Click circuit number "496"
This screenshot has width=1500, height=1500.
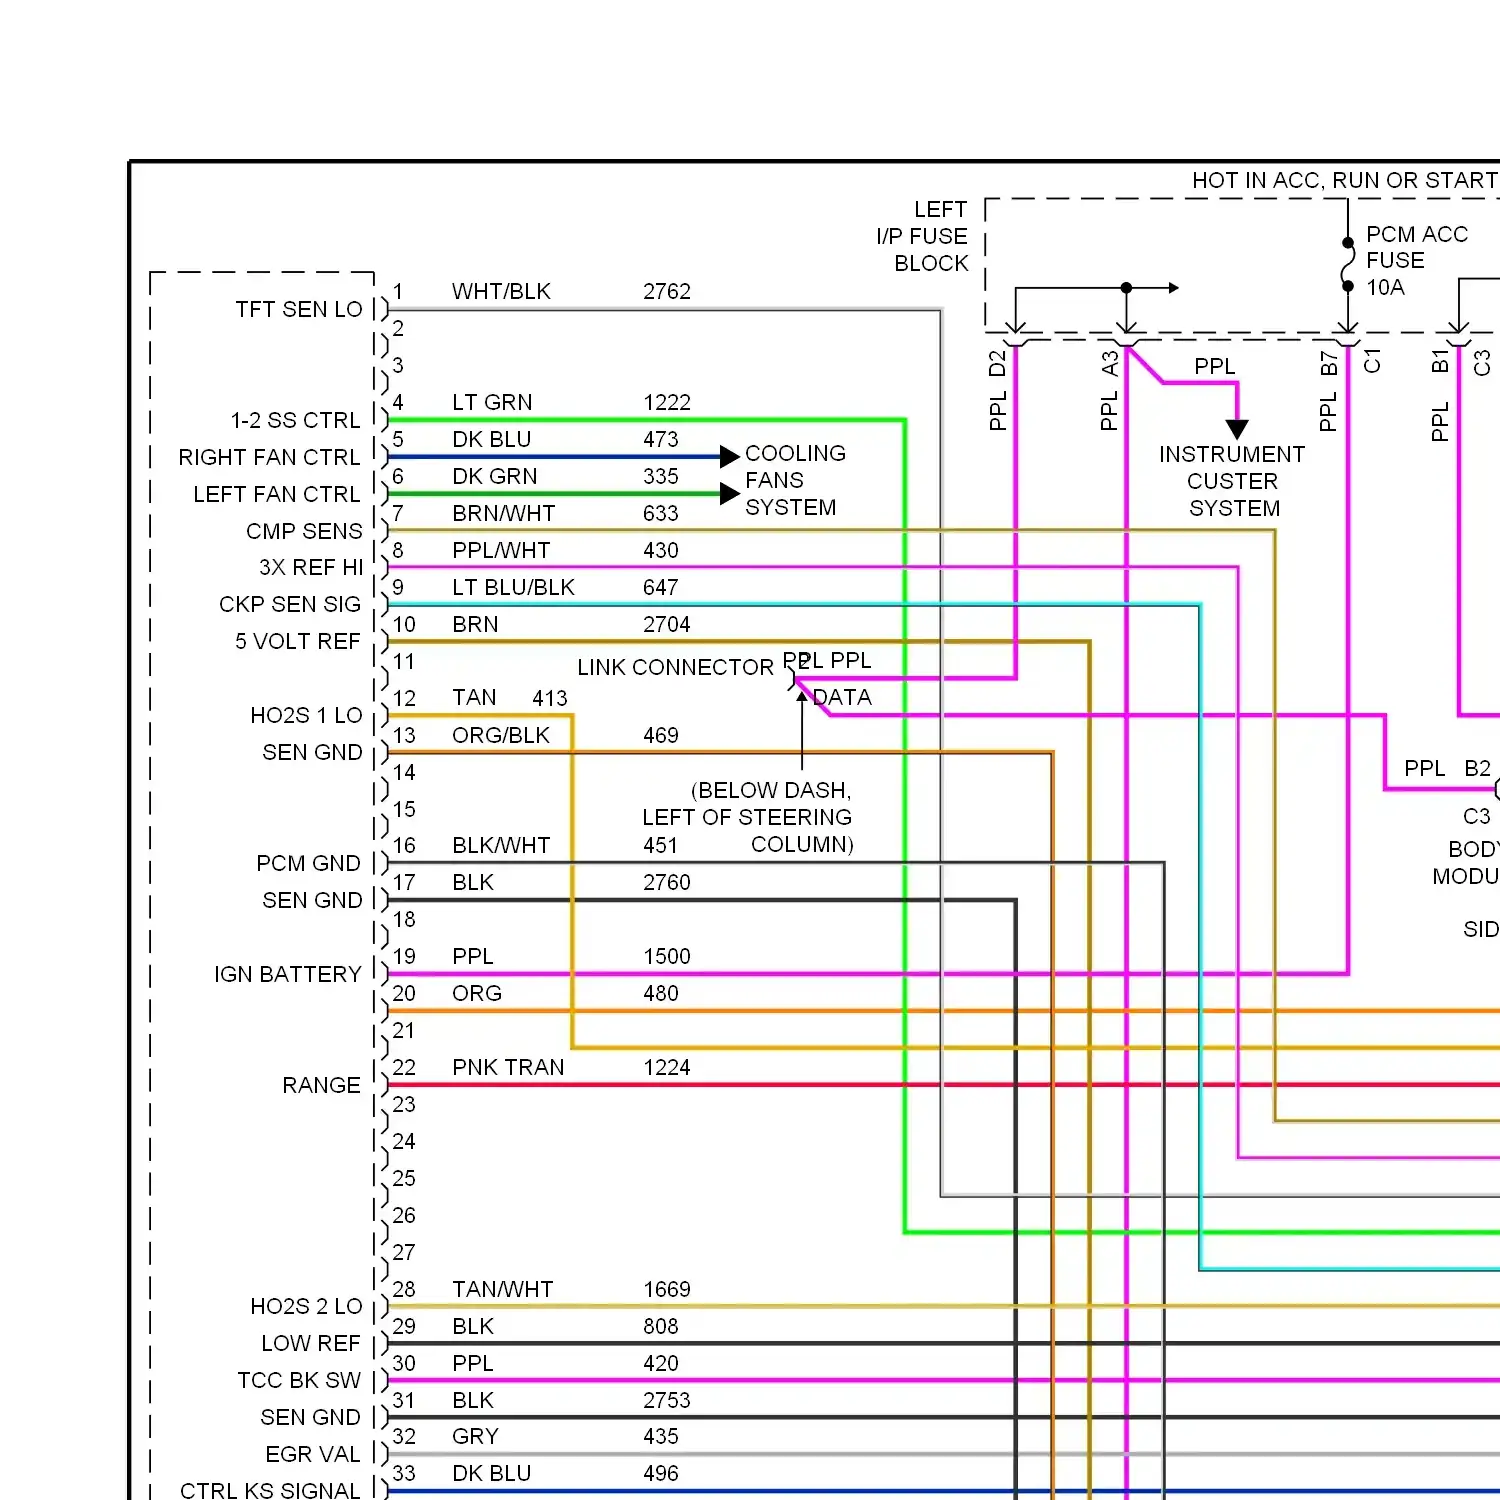click(x=661, y=1473)
